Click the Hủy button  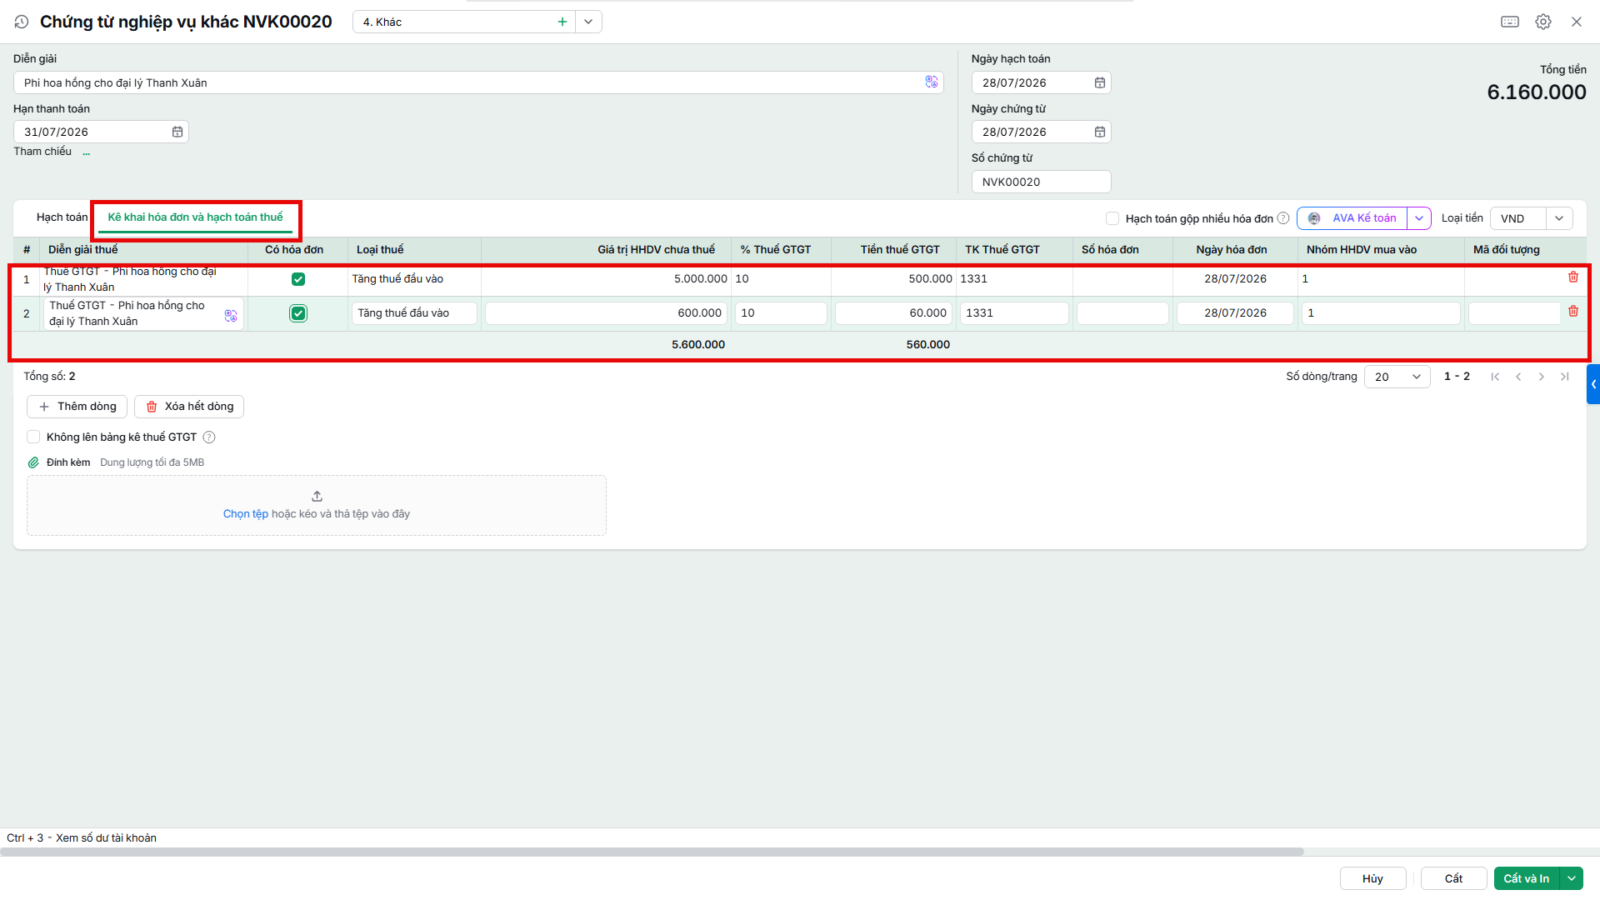click(x=1373, y=878)
